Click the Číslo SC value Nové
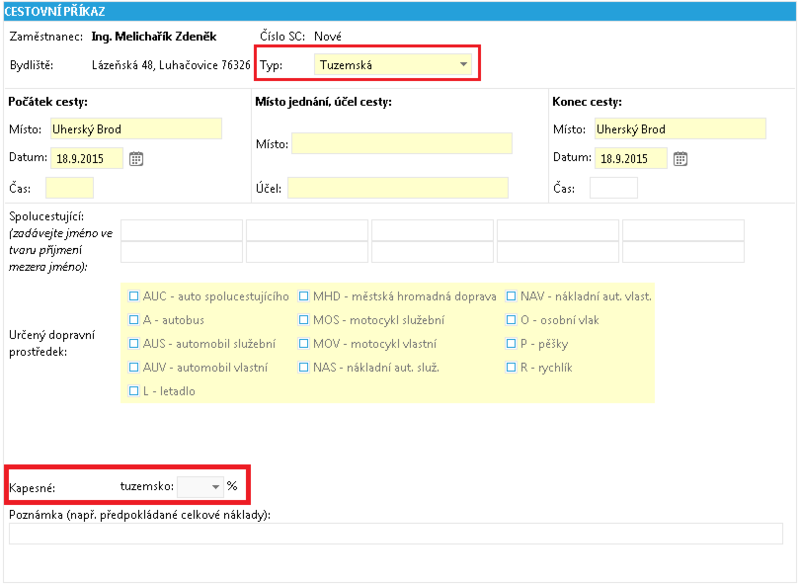The height and width of the screenshot is (585, 800). 328,37
